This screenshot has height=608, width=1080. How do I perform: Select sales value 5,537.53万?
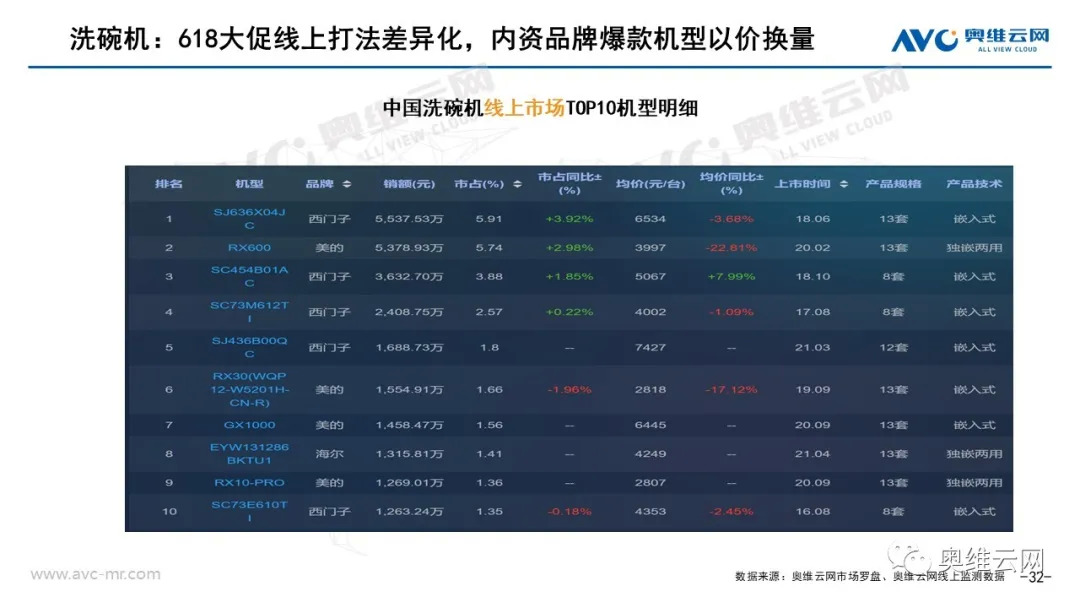pyautogui.click(x=409, y=219)
